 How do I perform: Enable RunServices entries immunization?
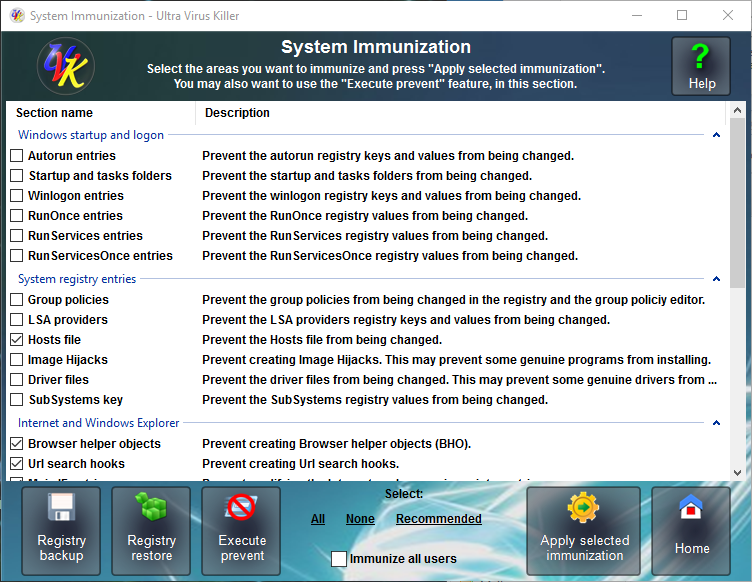coord(17,235)
